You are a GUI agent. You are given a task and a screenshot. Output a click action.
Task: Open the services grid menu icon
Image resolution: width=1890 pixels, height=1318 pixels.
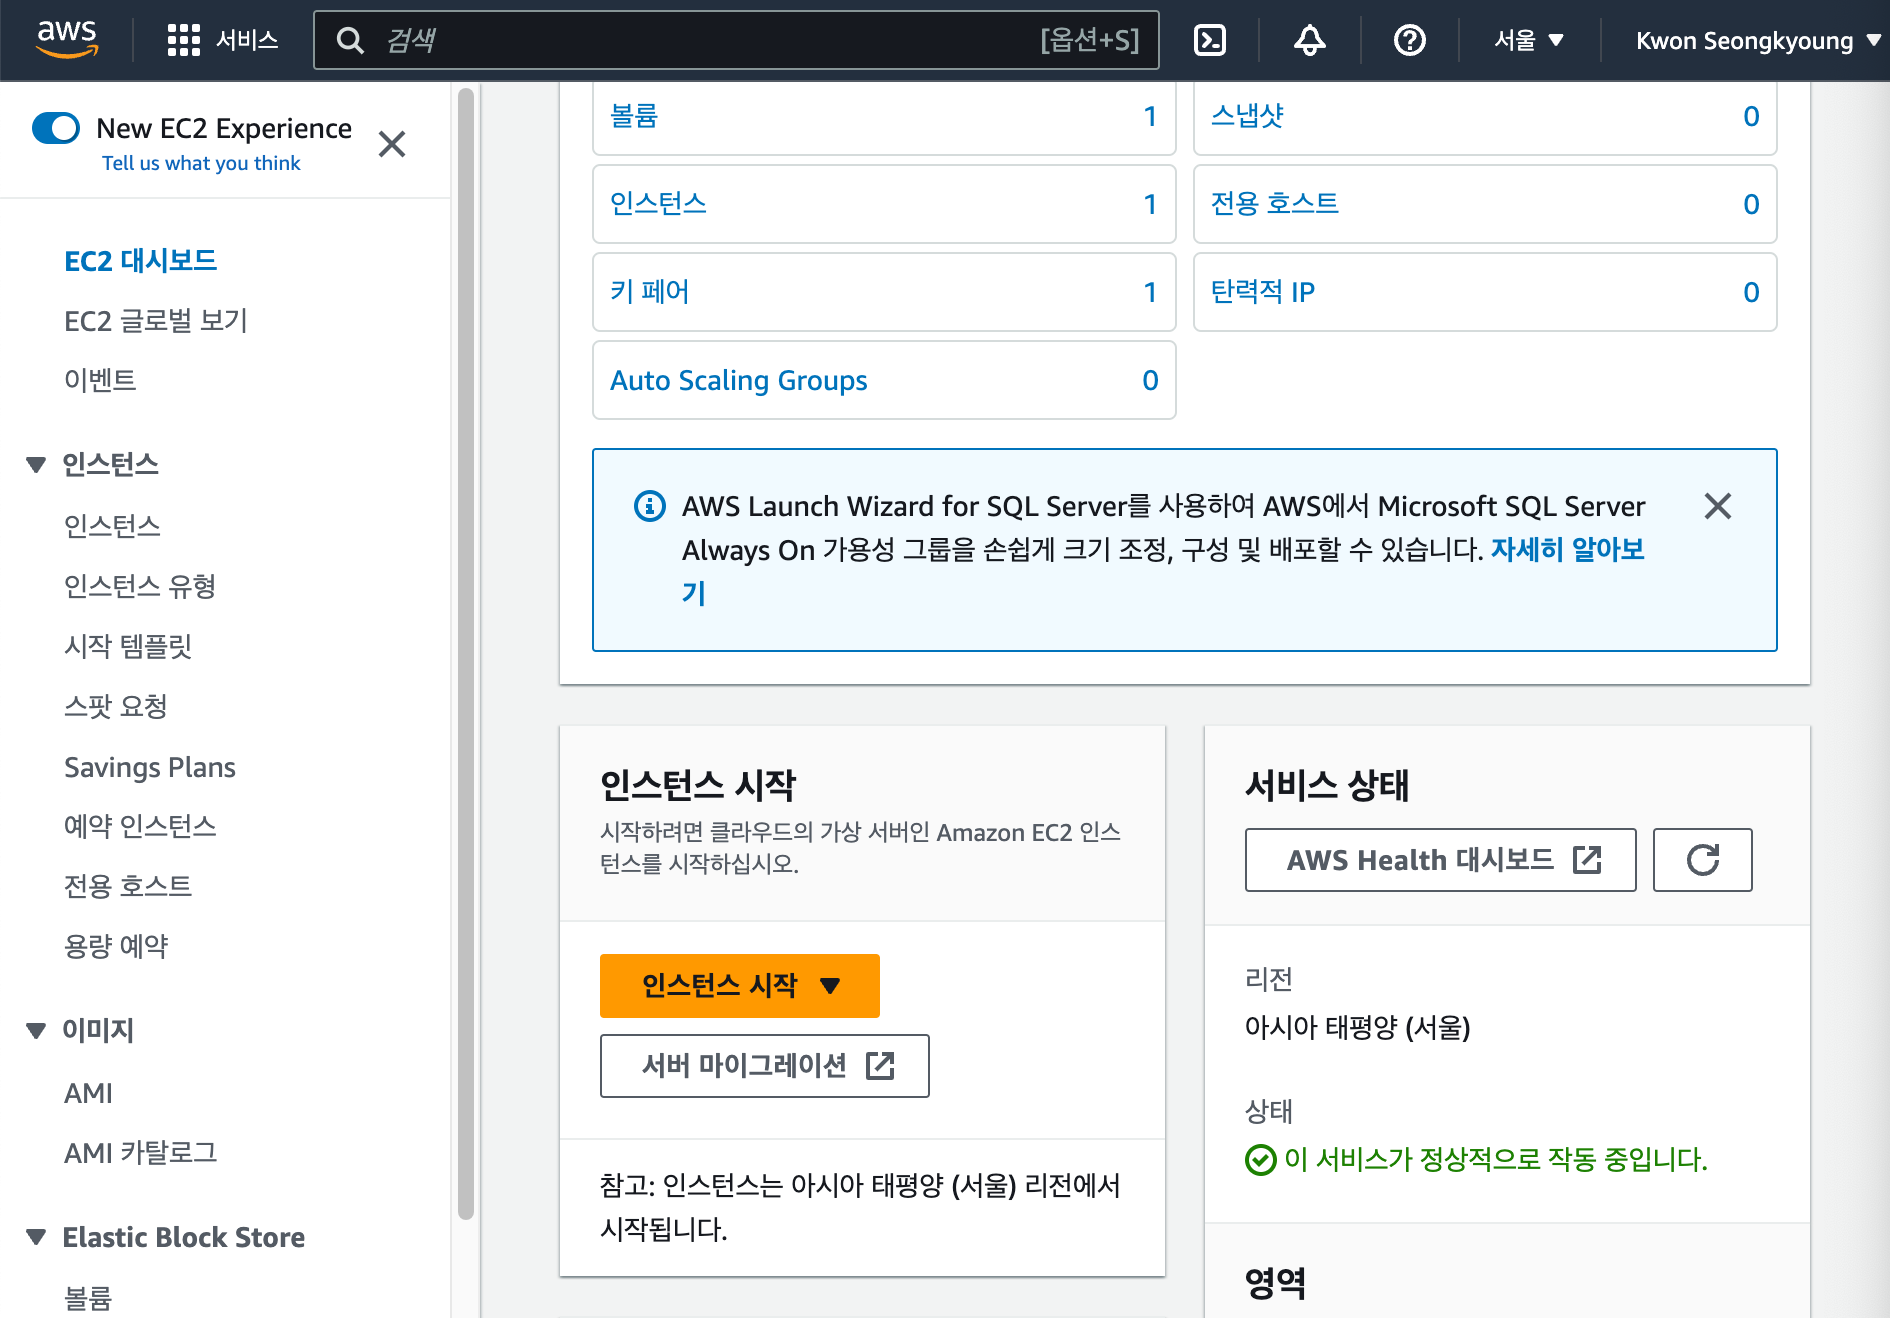point(183,40)
